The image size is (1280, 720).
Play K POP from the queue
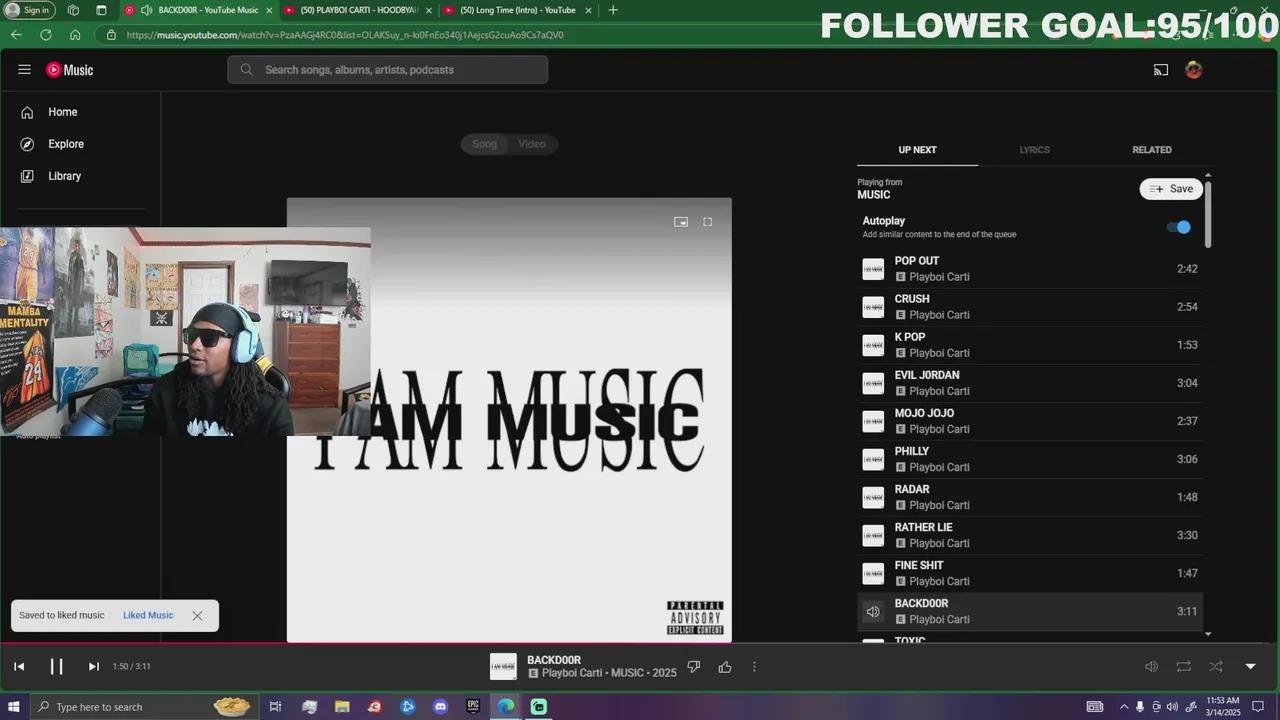pyautogui.click(x=1030, y=345)
